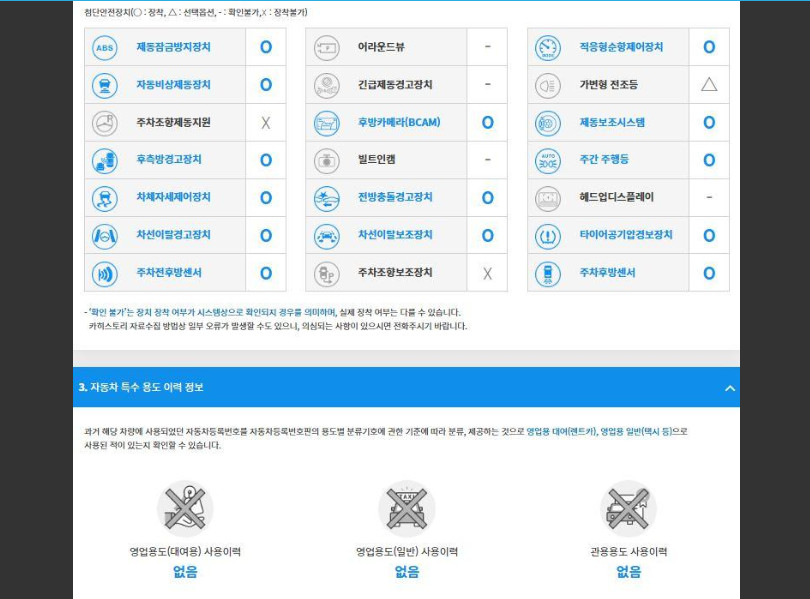Click the dash mark for 어라운드뷰
810x599 pixels.
click(487, 47)
